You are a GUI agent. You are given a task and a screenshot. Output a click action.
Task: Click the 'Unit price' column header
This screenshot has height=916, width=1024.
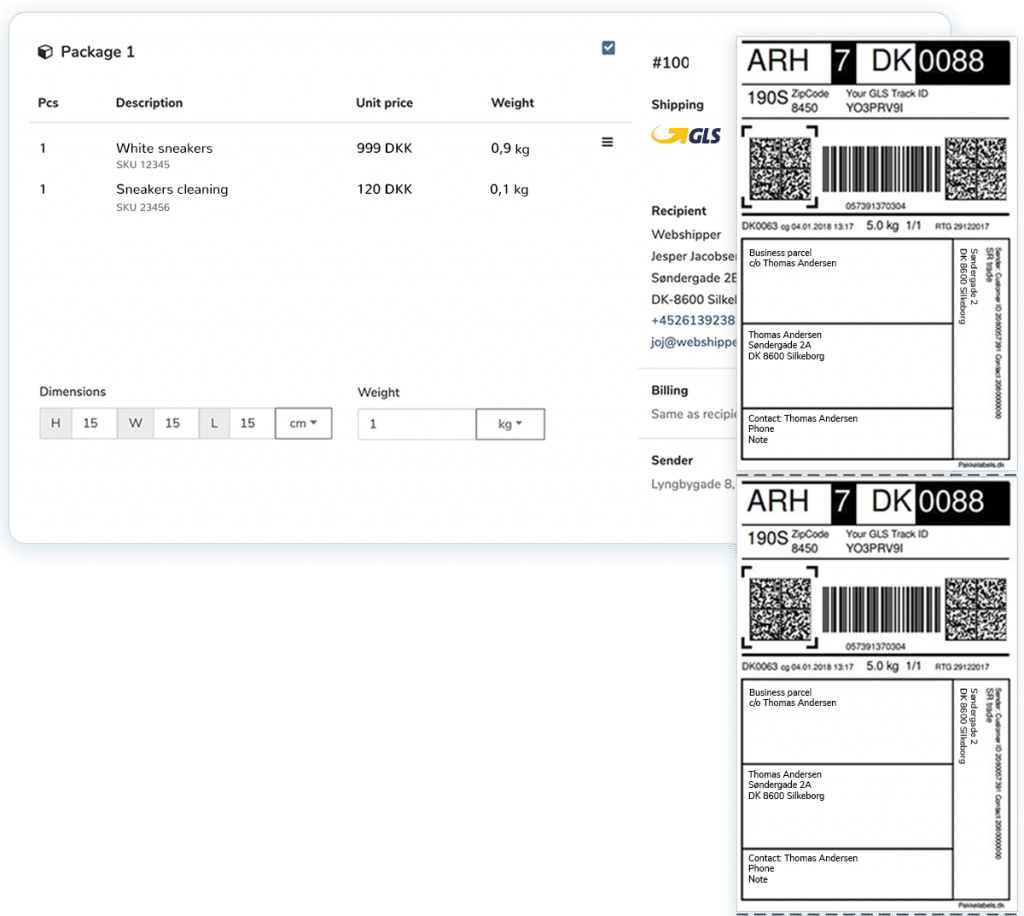pos(384,103)
